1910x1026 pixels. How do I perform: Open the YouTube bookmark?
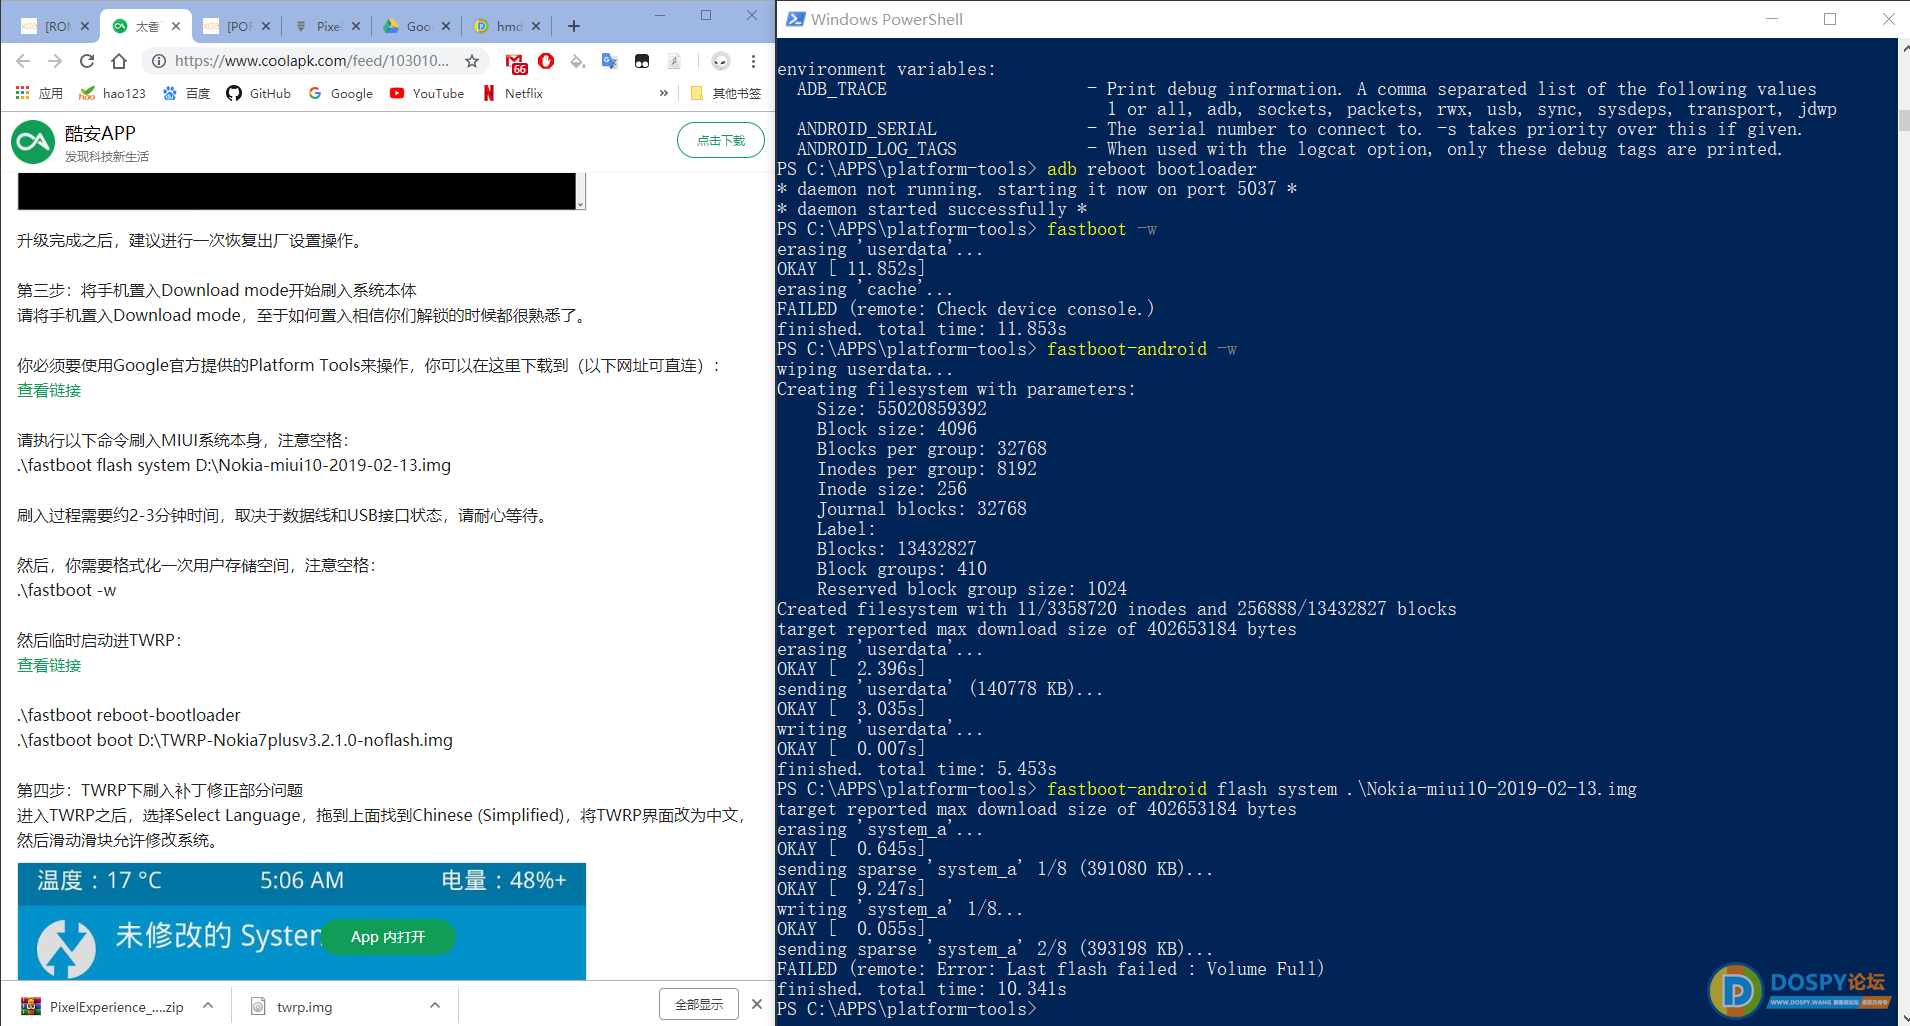coord(427,93)
